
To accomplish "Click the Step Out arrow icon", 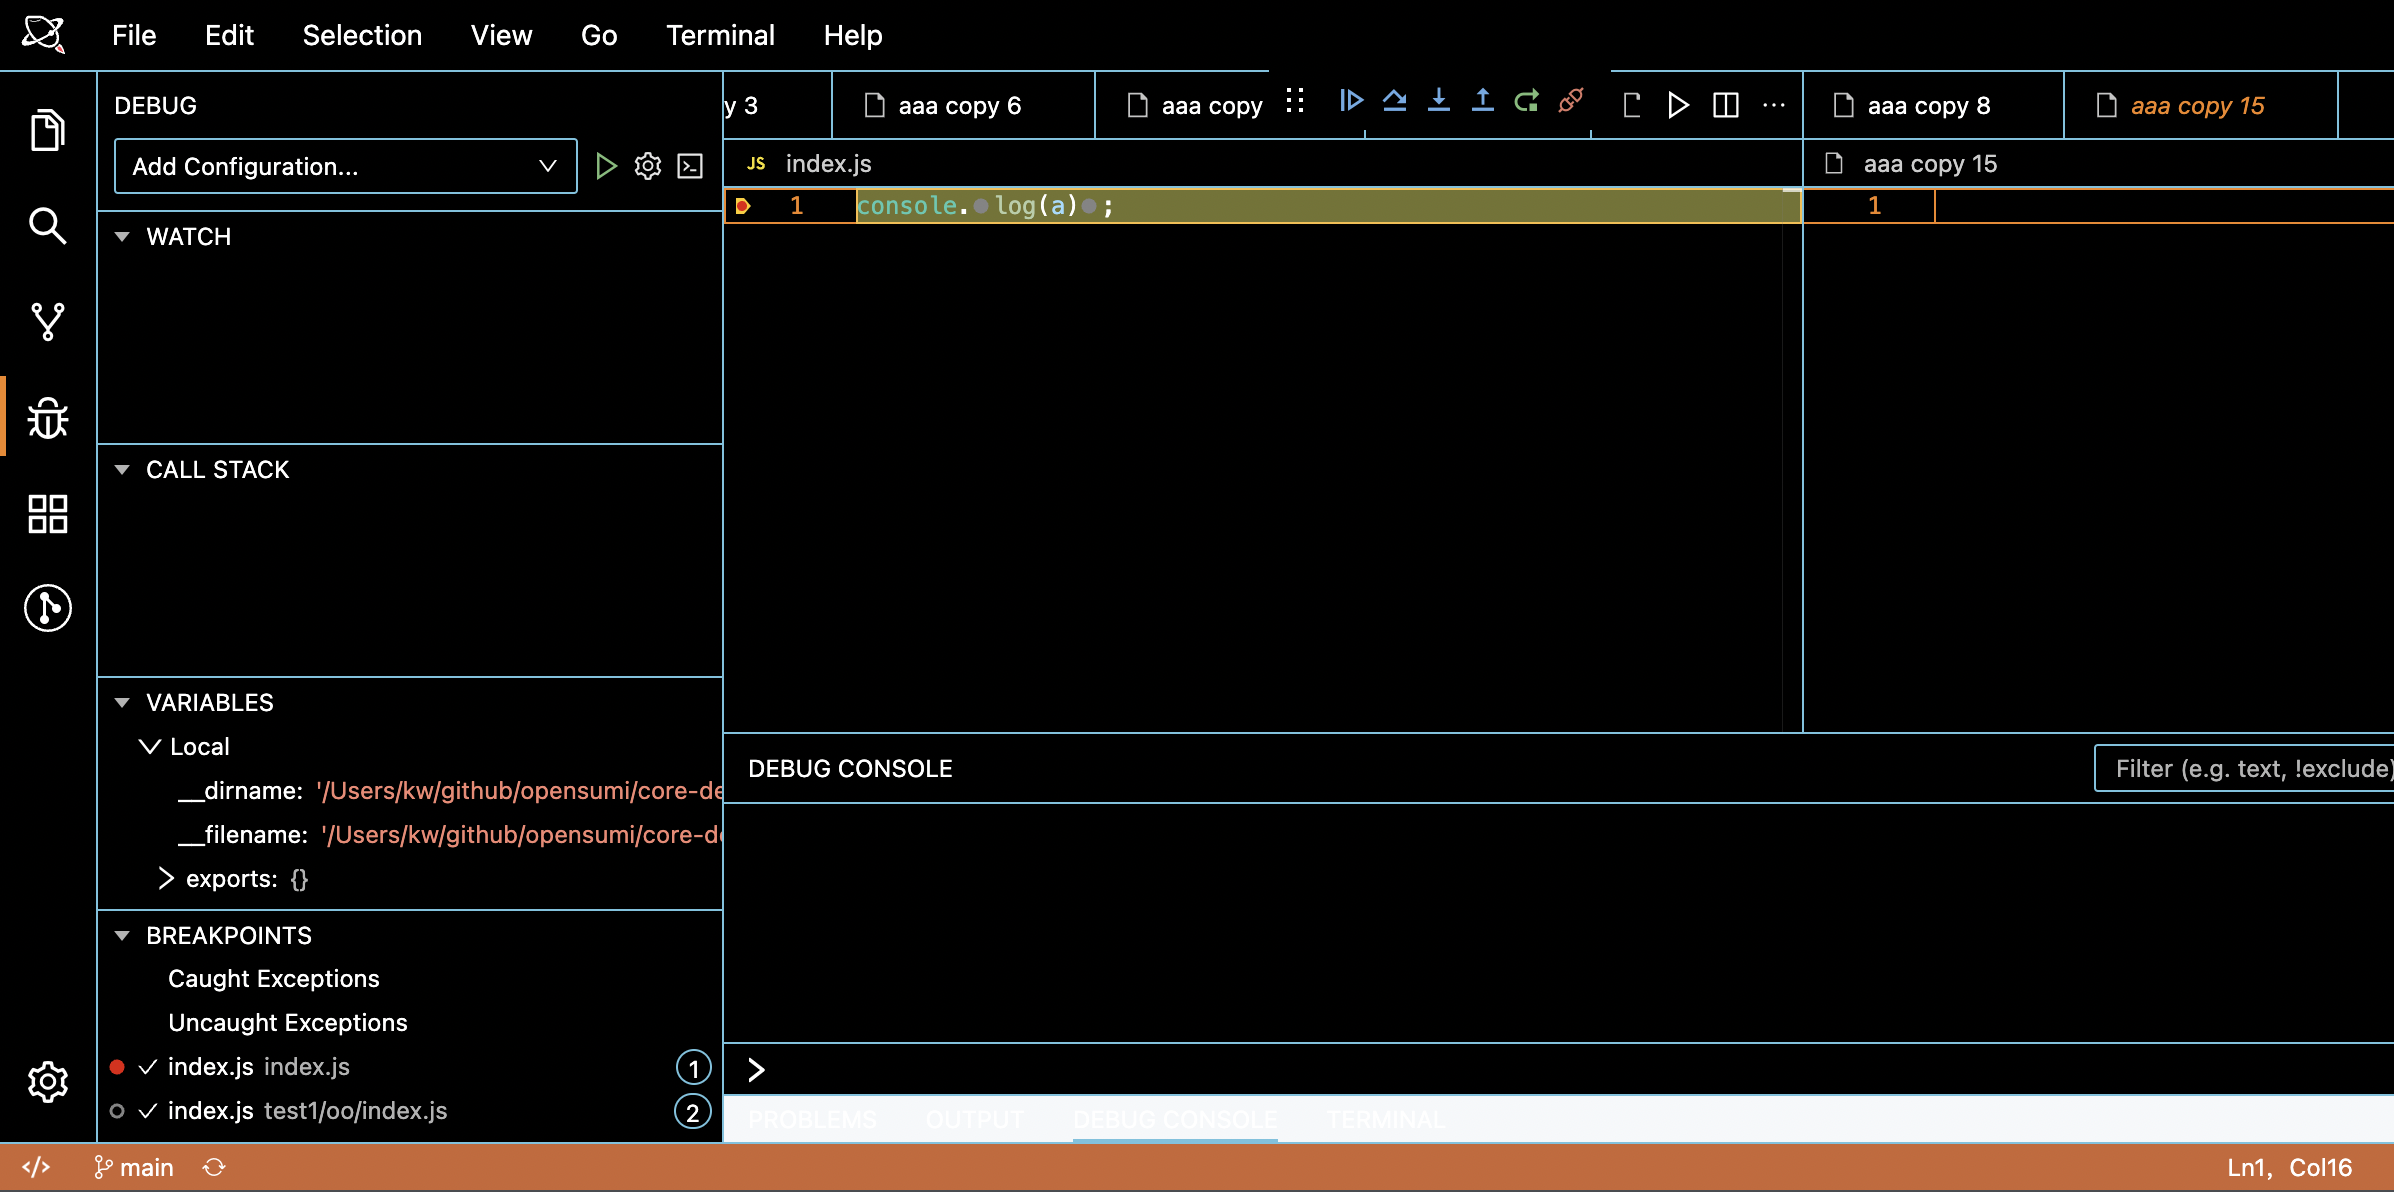I will click(x=1482, y=101).
